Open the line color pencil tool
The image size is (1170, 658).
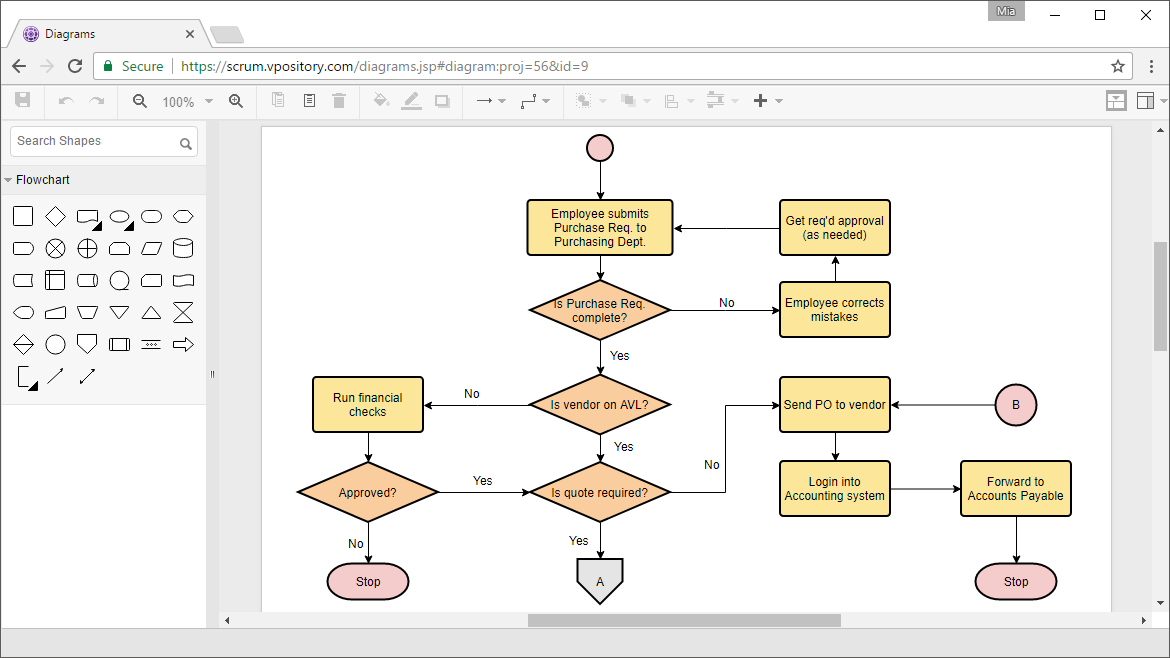coord(411,101)
